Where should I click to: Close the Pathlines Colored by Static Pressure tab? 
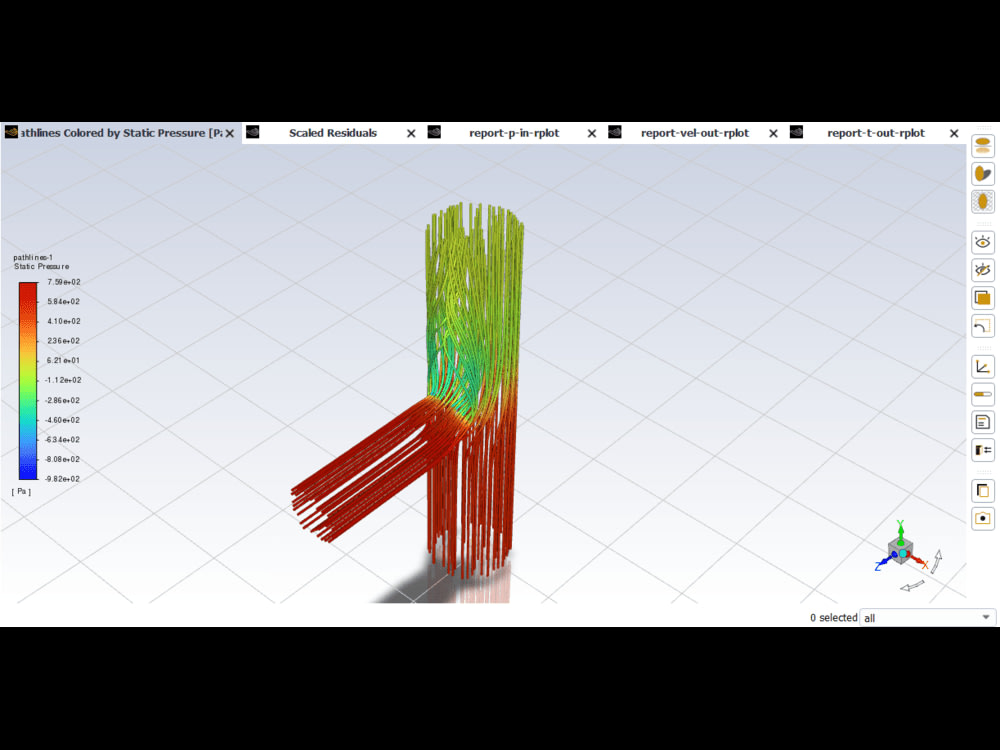click(230, 132)
